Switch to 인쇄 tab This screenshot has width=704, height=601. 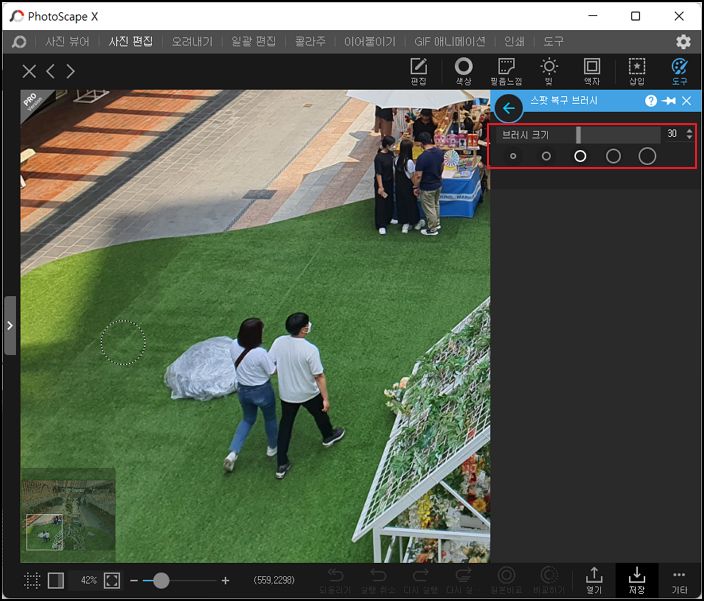514,42
